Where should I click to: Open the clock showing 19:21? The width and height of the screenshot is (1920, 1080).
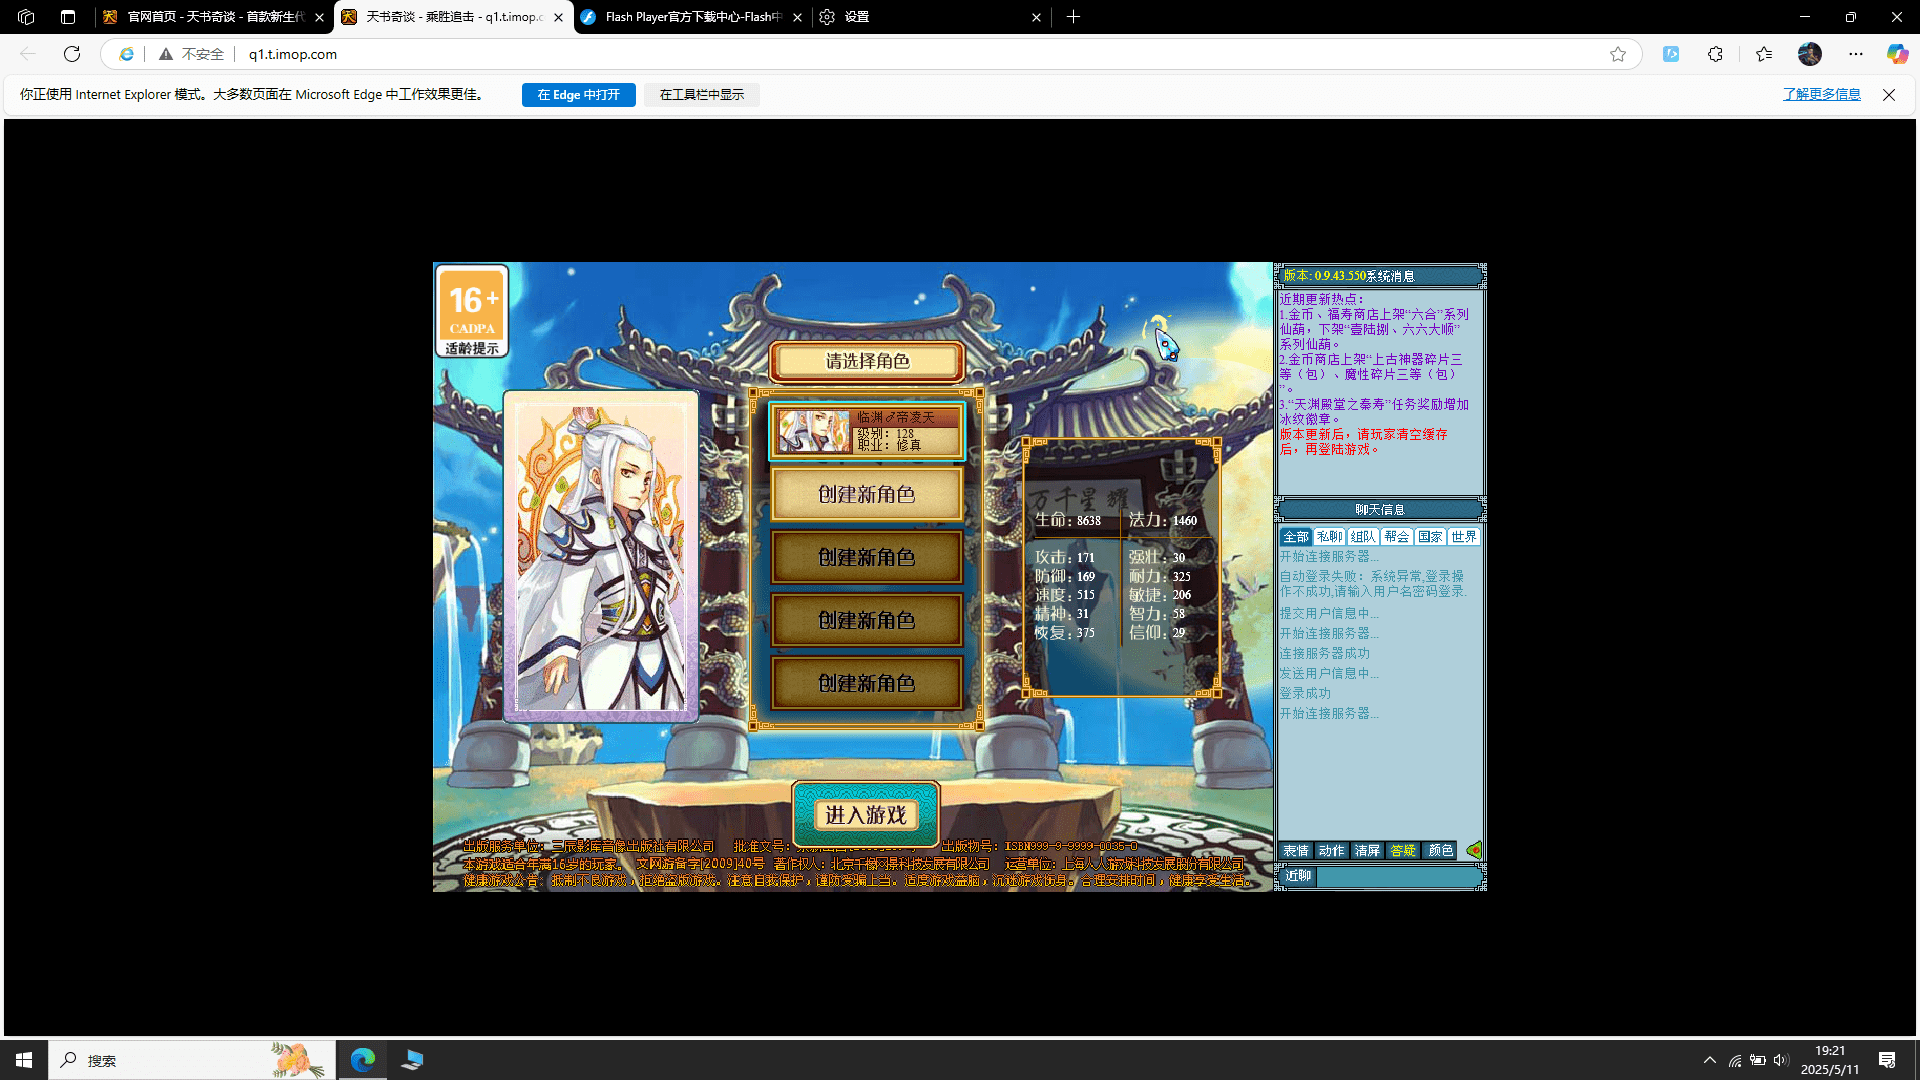(x=1830, y=1060)
